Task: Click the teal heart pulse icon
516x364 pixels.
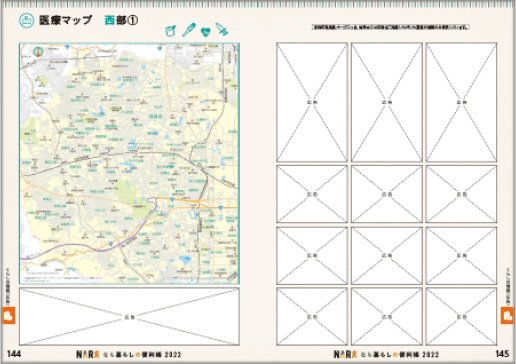Action: pyautogui.click(x=206, y=32)
